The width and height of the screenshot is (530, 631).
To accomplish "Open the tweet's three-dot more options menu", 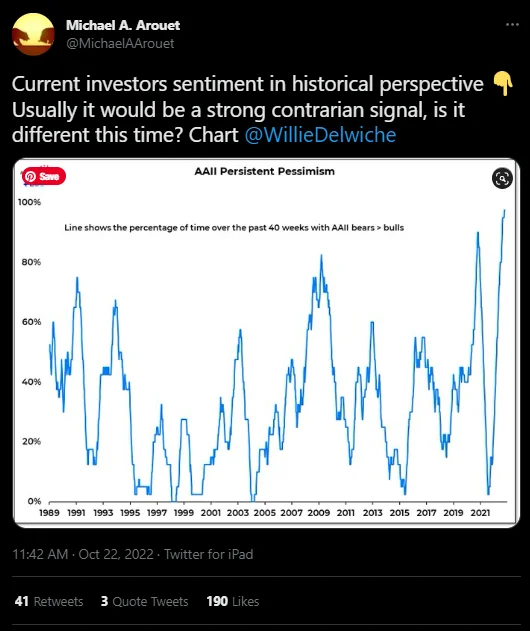I will click(512, 25).
